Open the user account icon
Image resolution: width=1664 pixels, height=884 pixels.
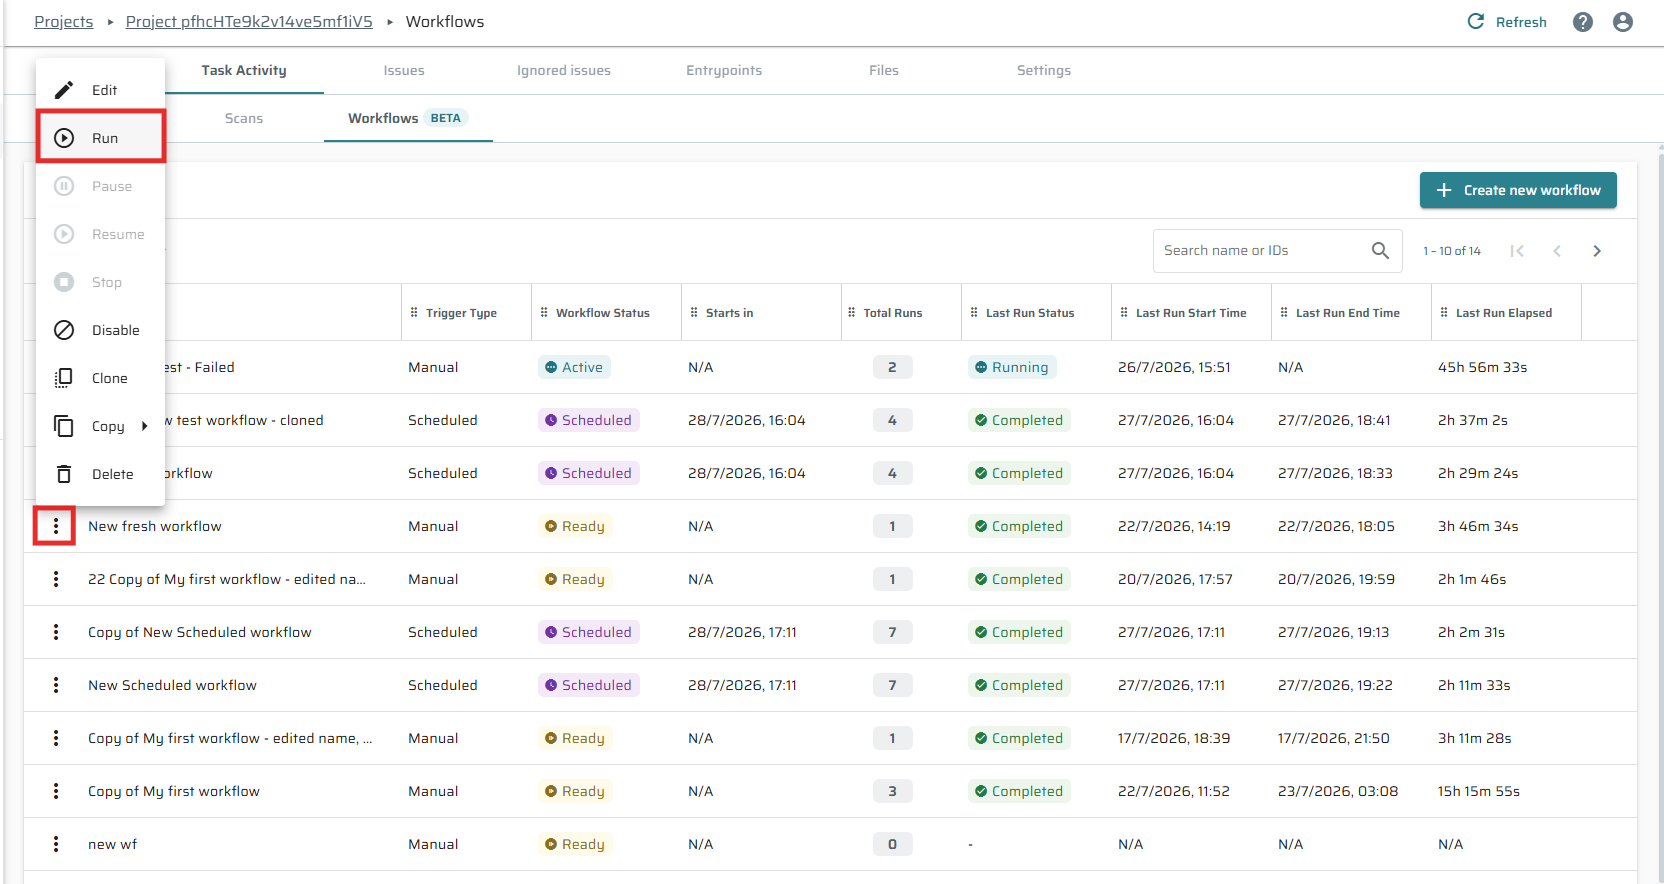click(x=1623, y=22)
